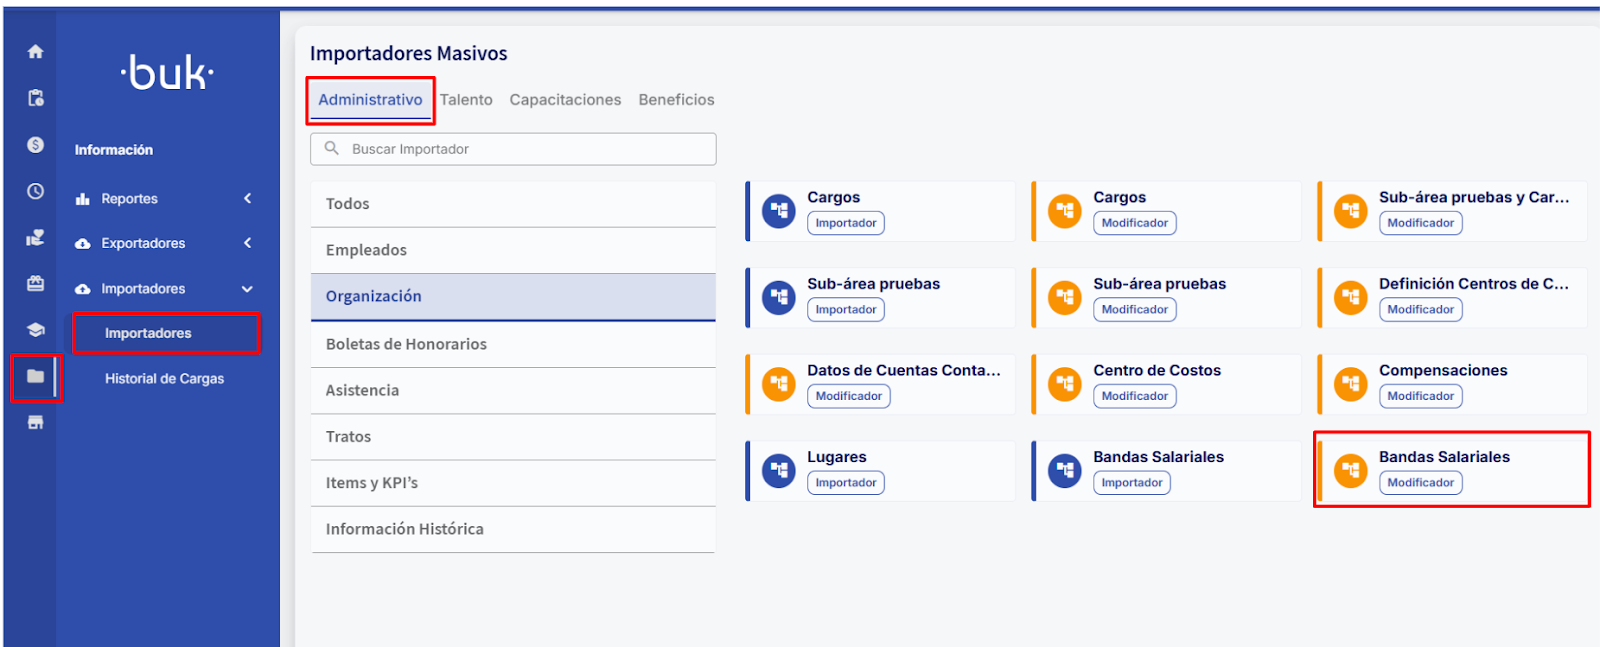Open the clock icon in sidebar
Viewport: 1600px width, 647px height.
(x=35, y=191)
